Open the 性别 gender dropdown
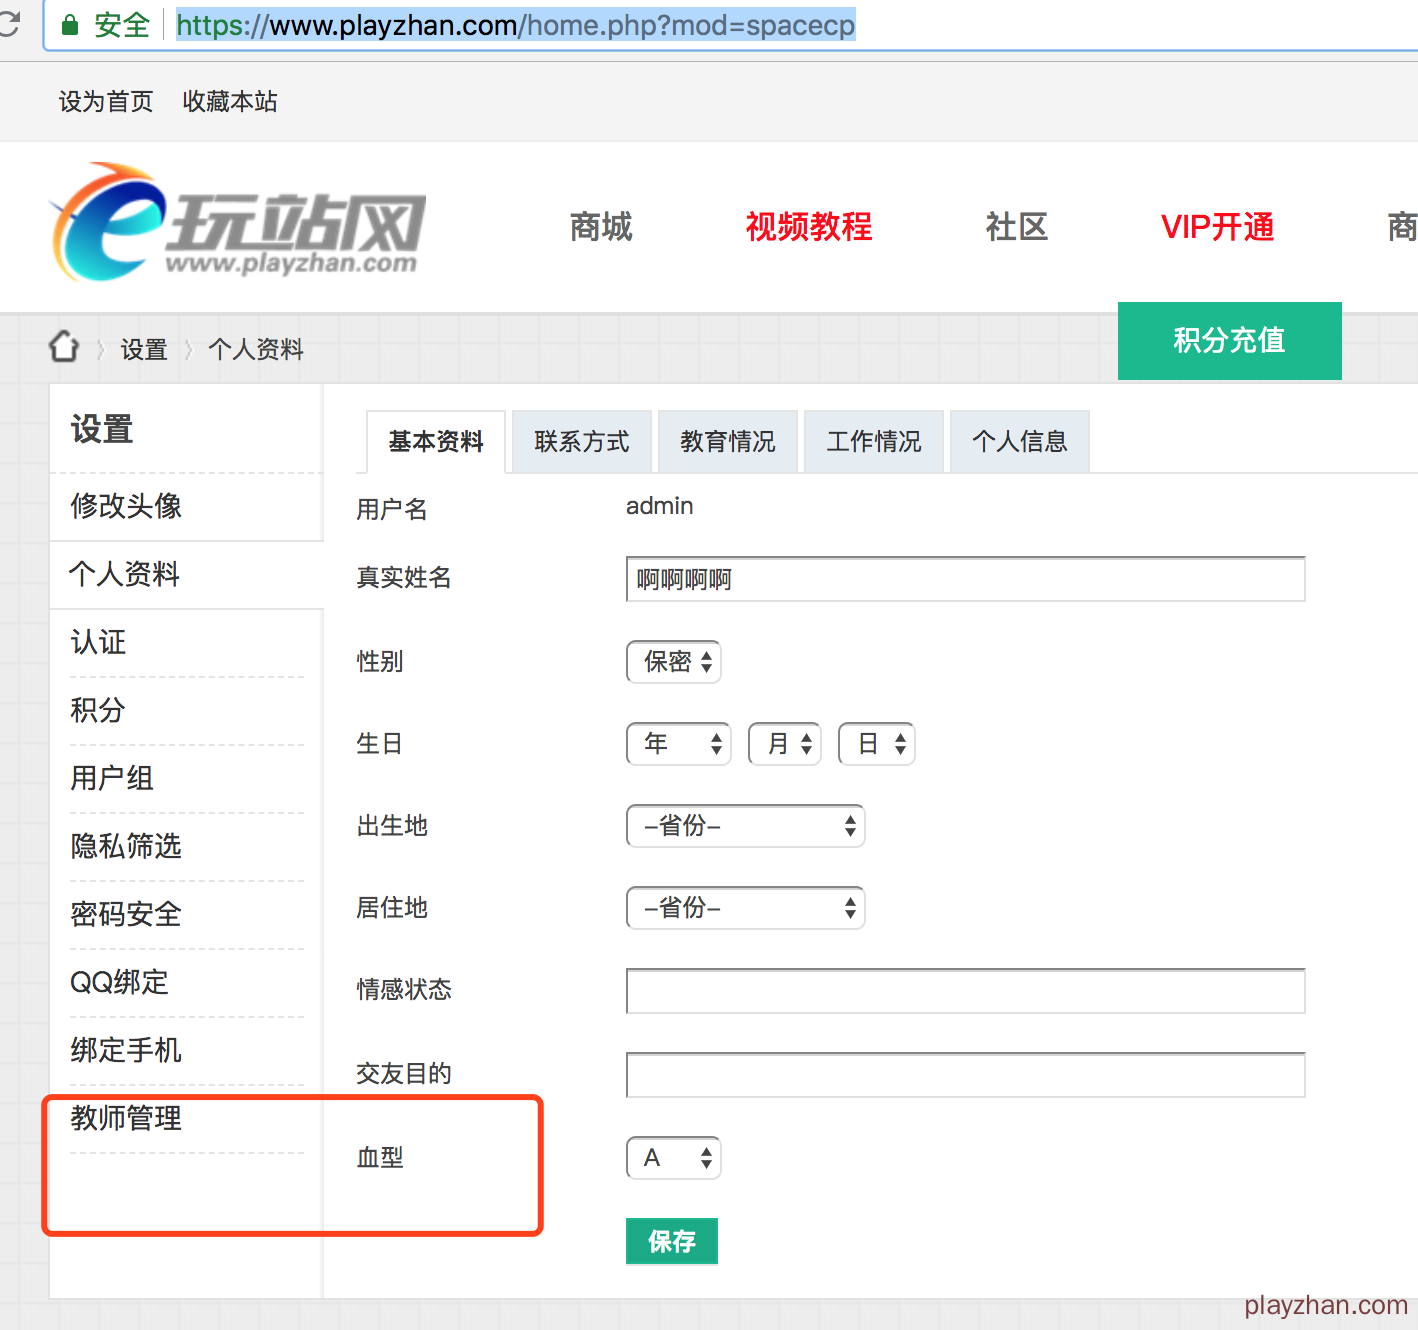The width and height of the screenshot is (1418, 1330). 673,662
